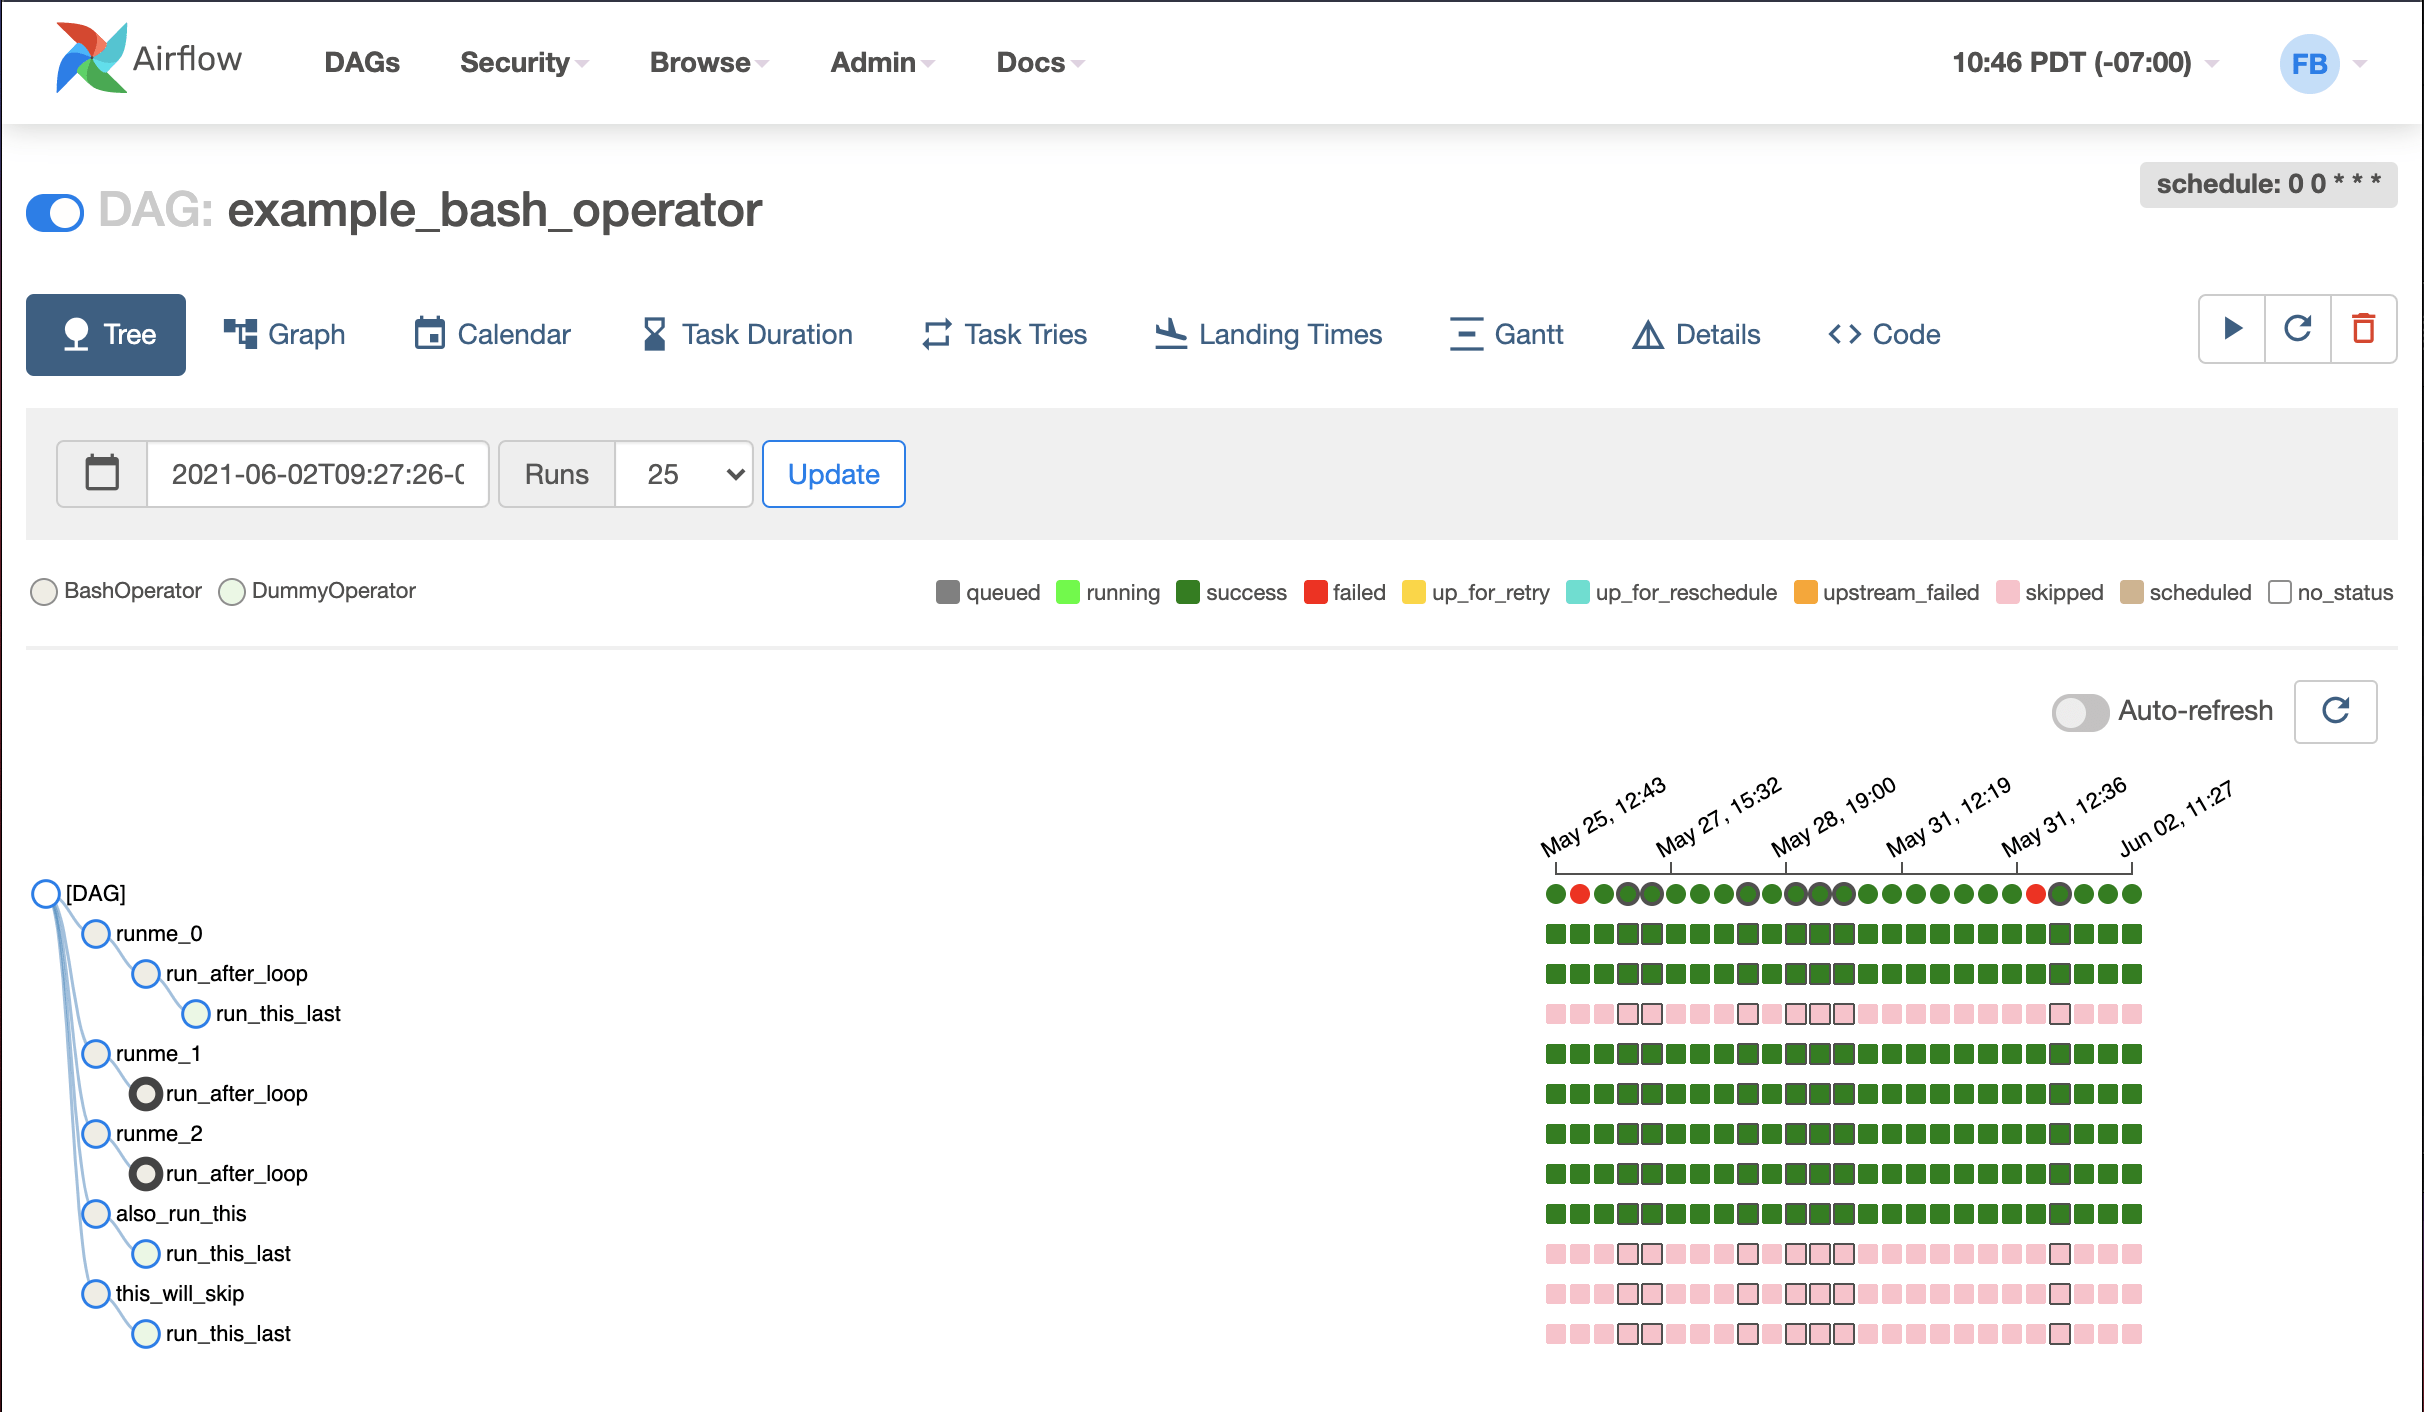Viewport: 2424px width, 1412px height.
Task: Click the BashOperator legend circle
Action: [x=43, y=592]
